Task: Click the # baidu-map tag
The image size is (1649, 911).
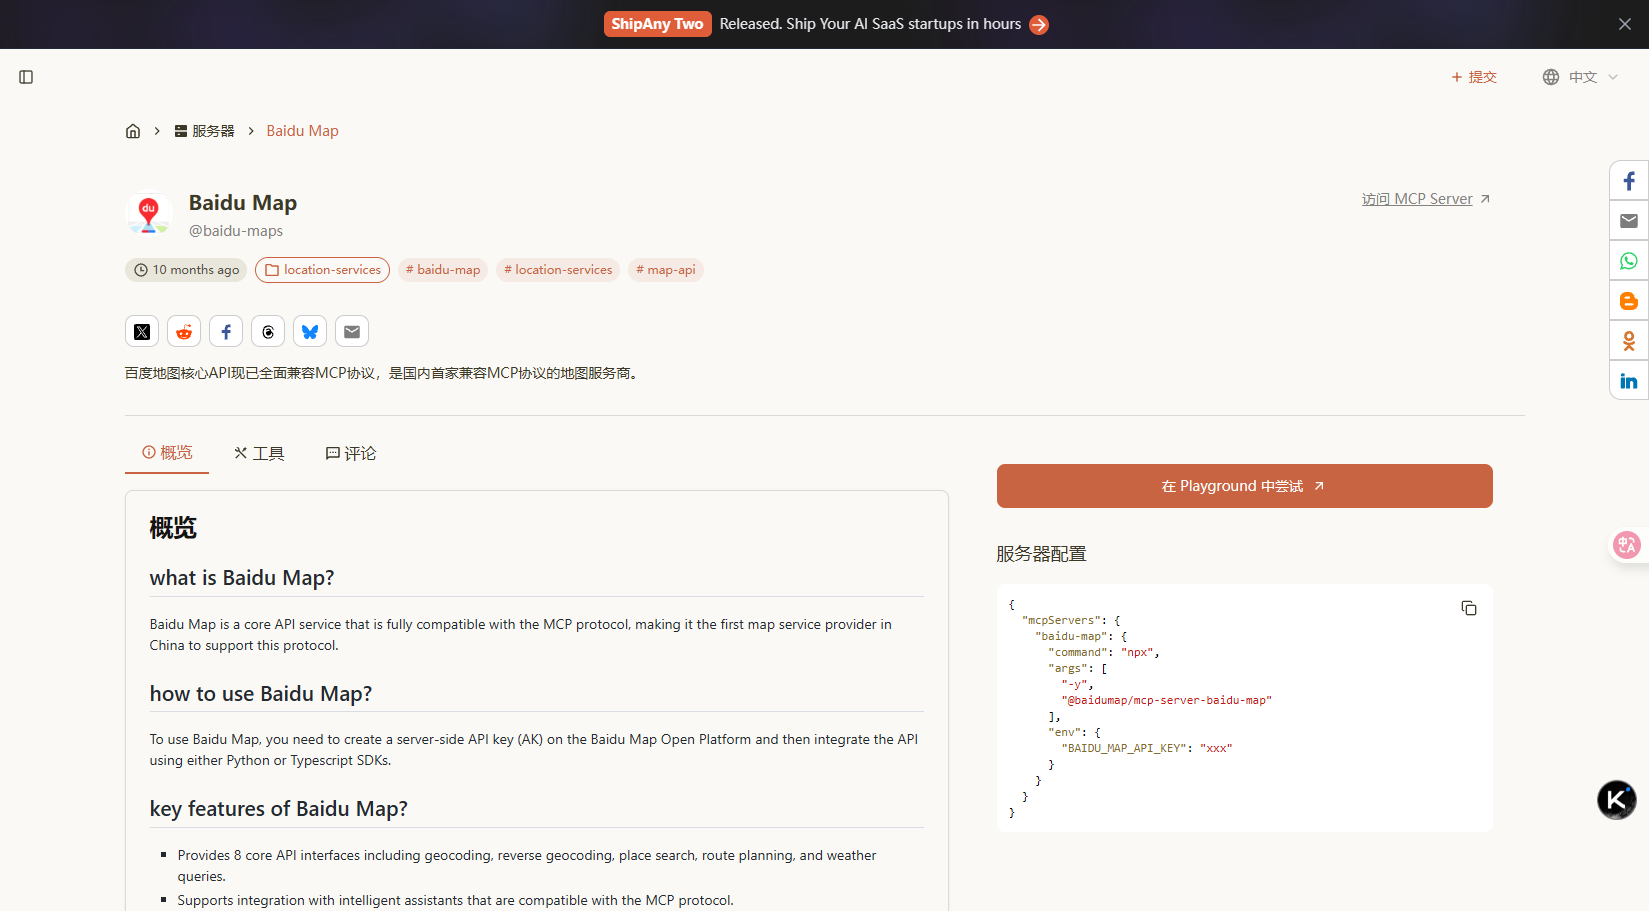Action: (443, 270)
